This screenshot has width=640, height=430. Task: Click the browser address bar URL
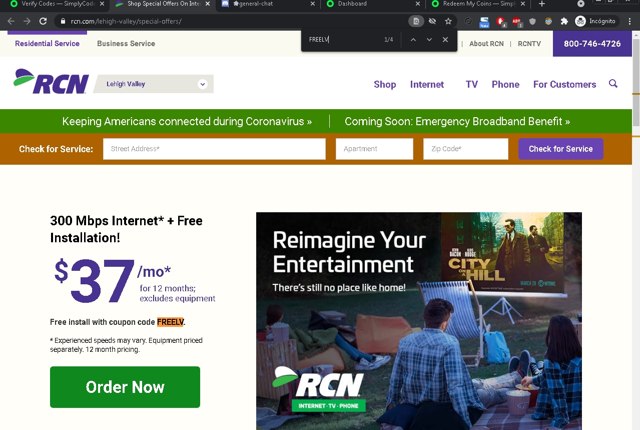126,21
